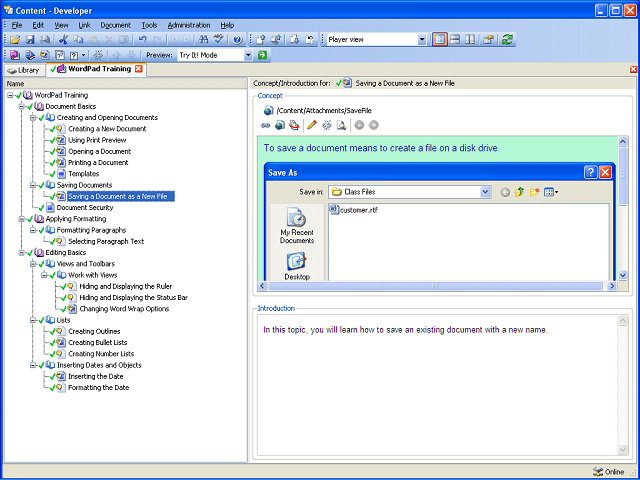Open the blue Help question icon
This screenshot has height=480, width=640.
238,40
